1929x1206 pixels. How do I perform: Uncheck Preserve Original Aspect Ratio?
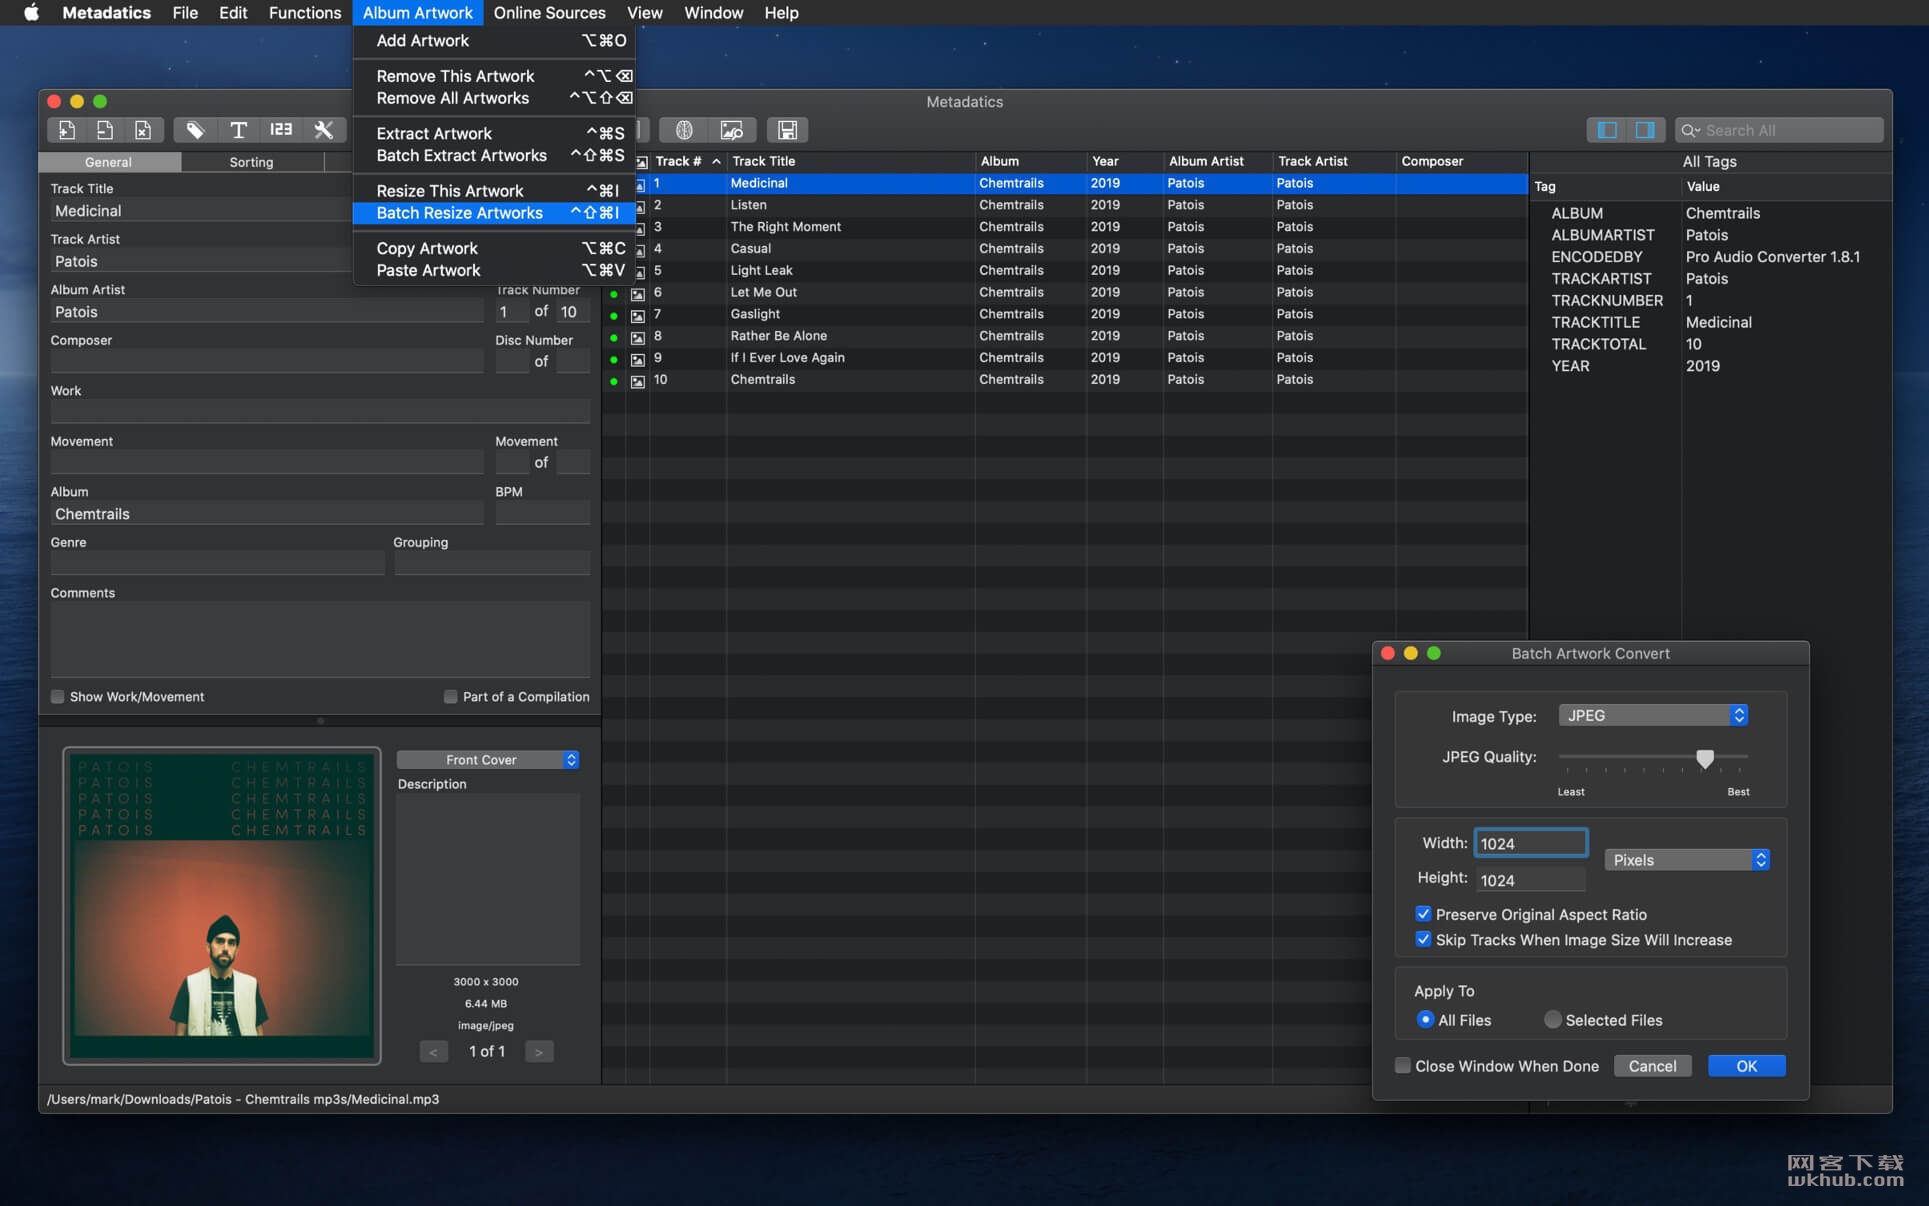[1423, 914]
